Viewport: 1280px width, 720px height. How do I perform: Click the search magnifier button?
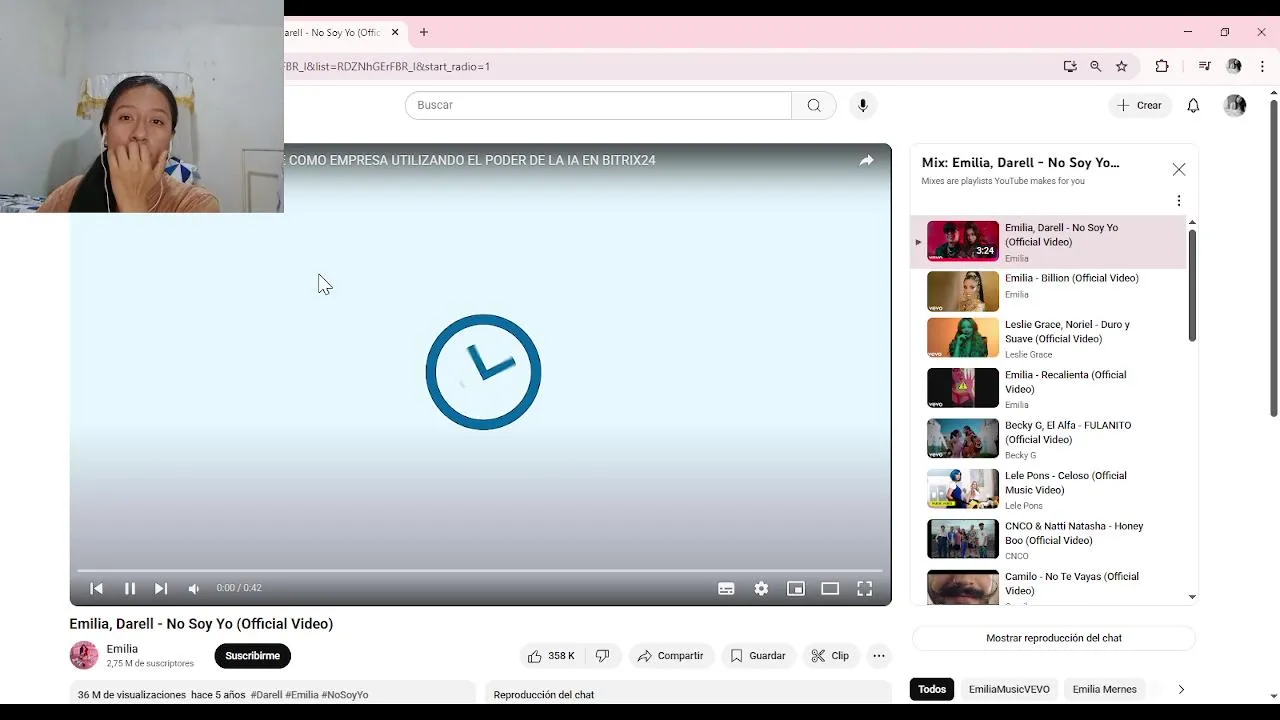[814, 105]
